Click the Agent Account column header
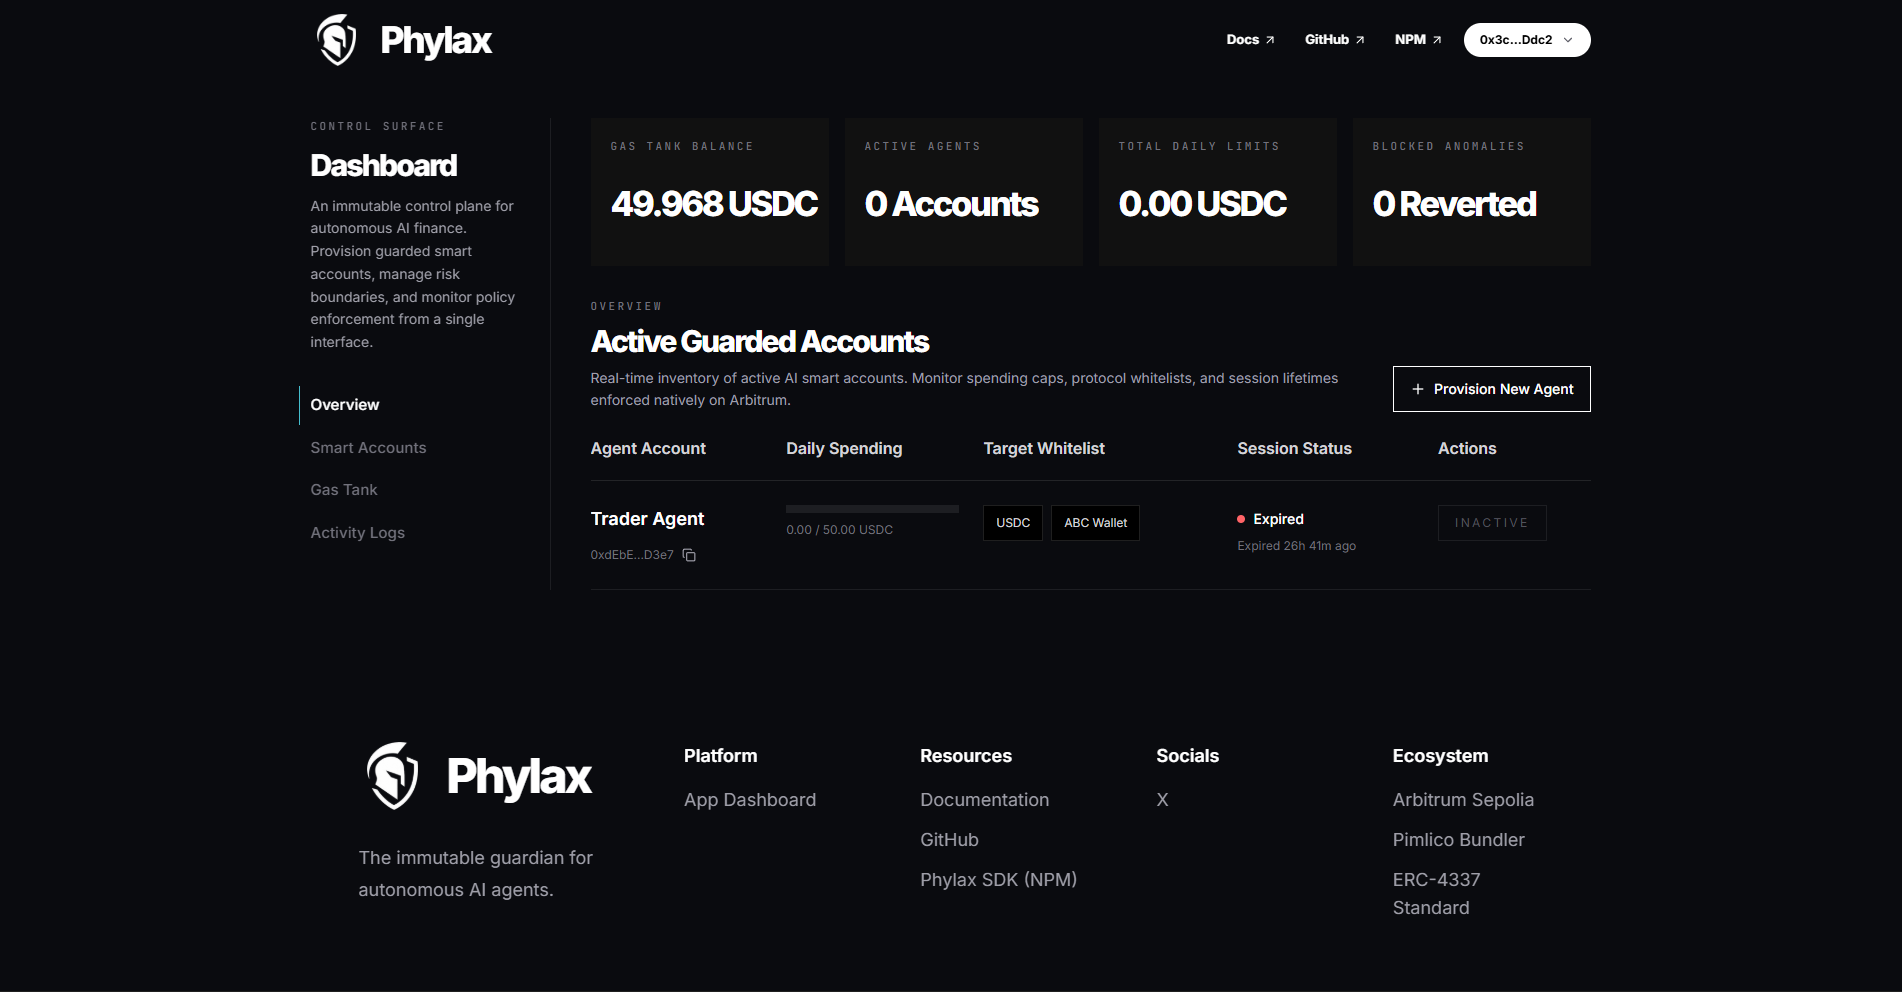Screen dimensions: 1902x992 coord(648,449)
